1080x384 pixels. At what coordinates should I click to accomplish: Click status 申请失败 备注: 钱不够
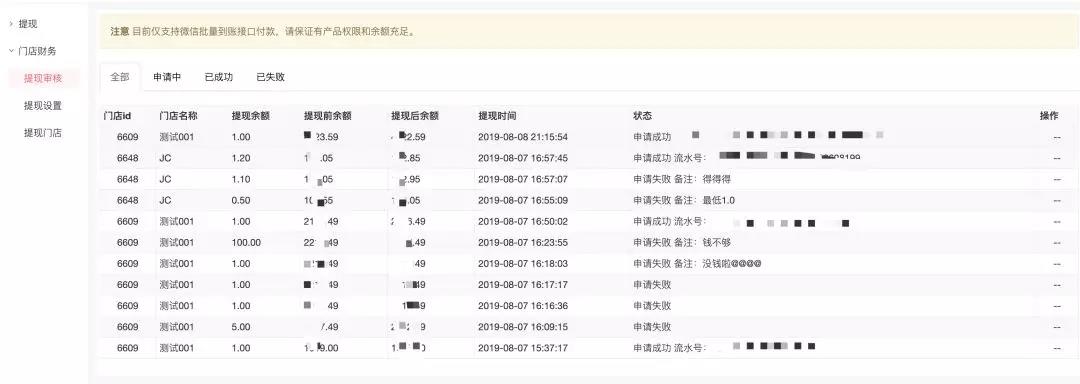682,242
